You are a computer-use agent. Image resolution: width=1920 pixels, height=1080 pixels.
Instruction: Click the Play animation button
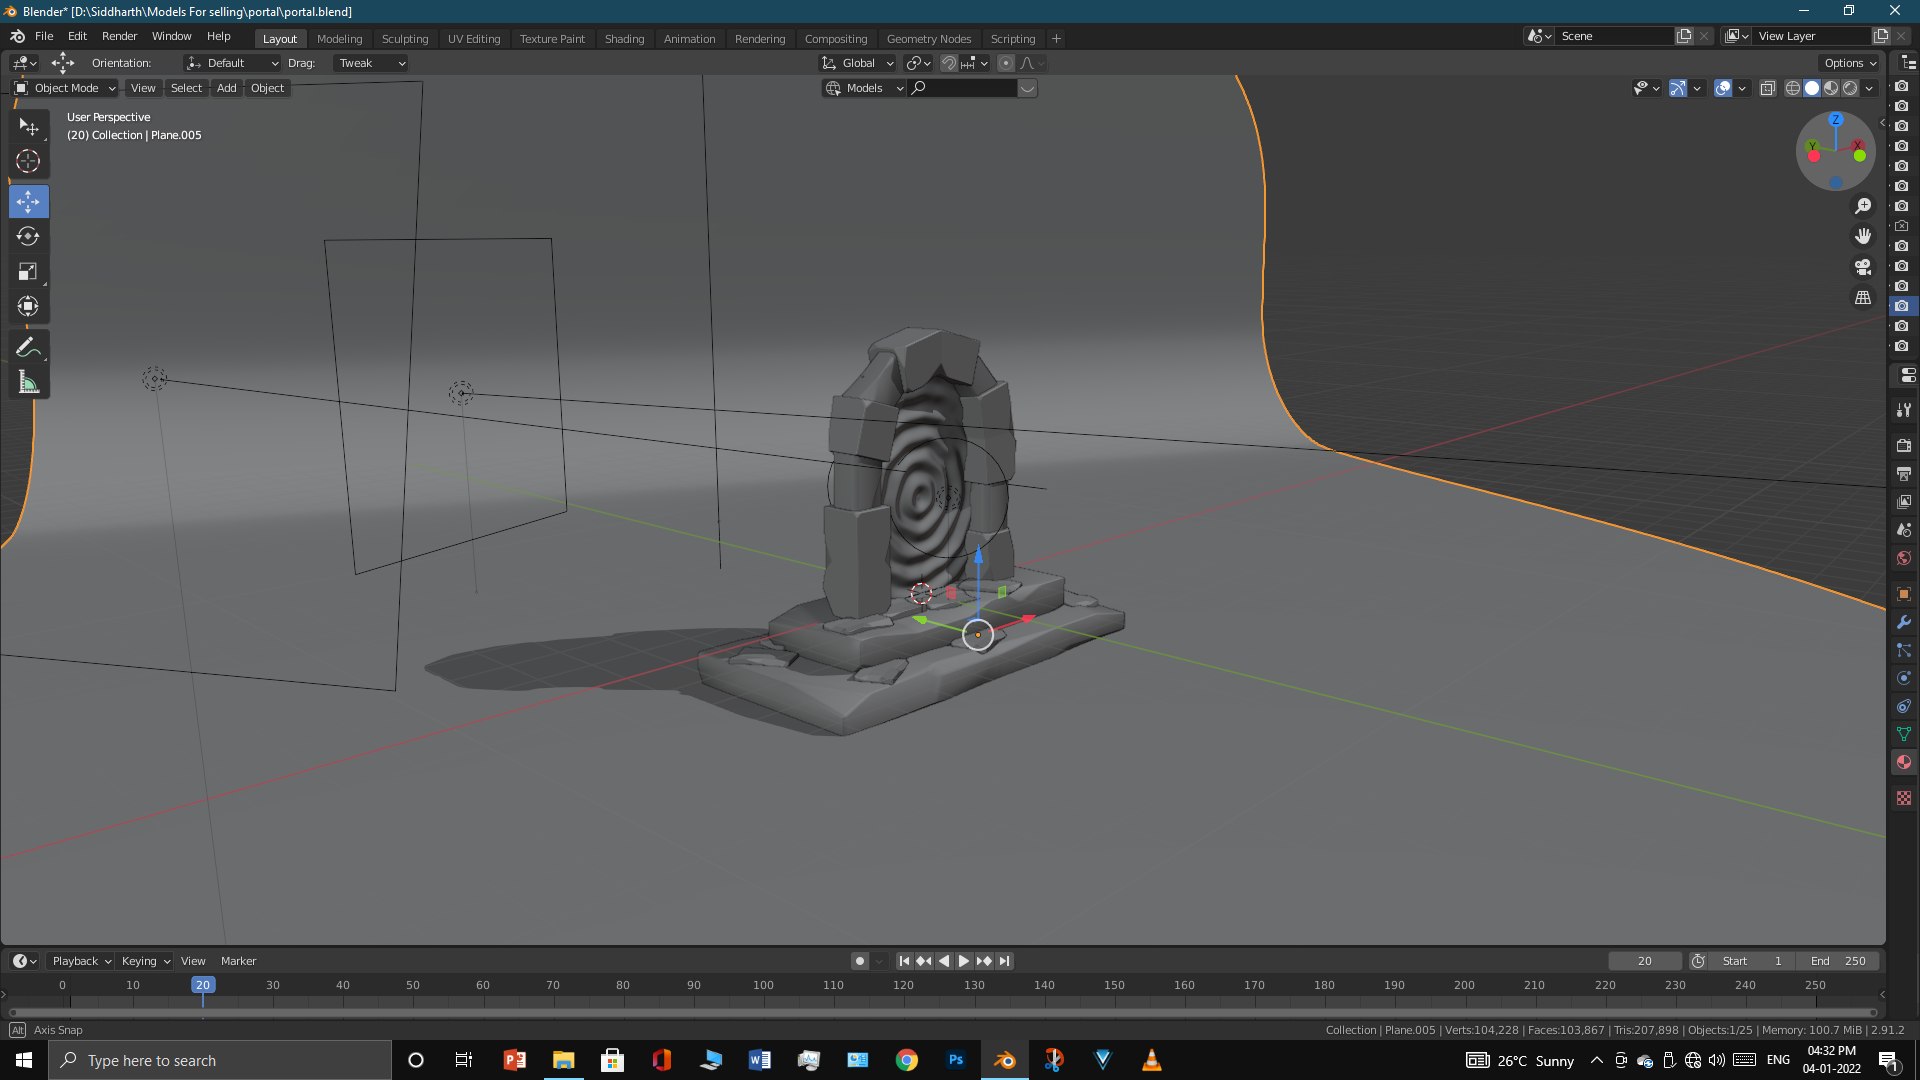tap(964, 961)
